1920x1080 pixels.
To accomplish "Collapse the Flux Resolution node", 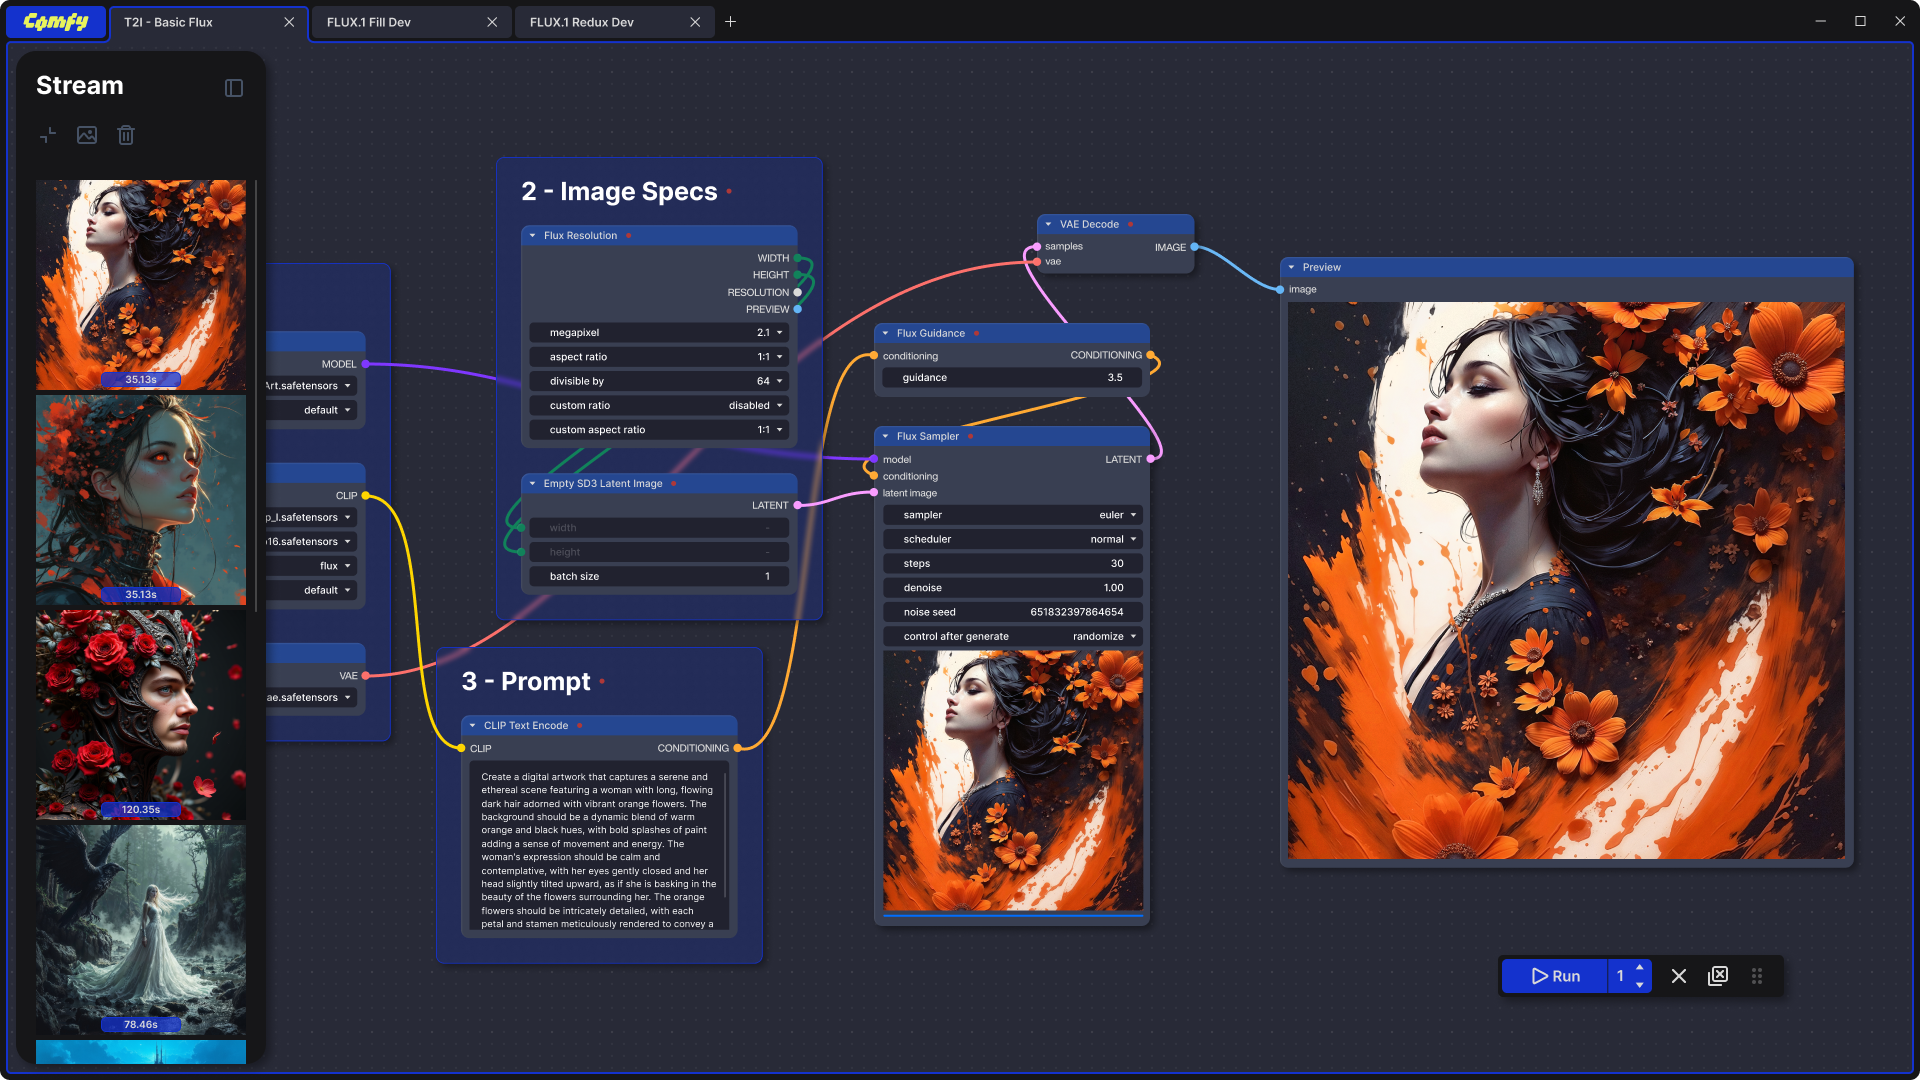I will tap(533, 236).
